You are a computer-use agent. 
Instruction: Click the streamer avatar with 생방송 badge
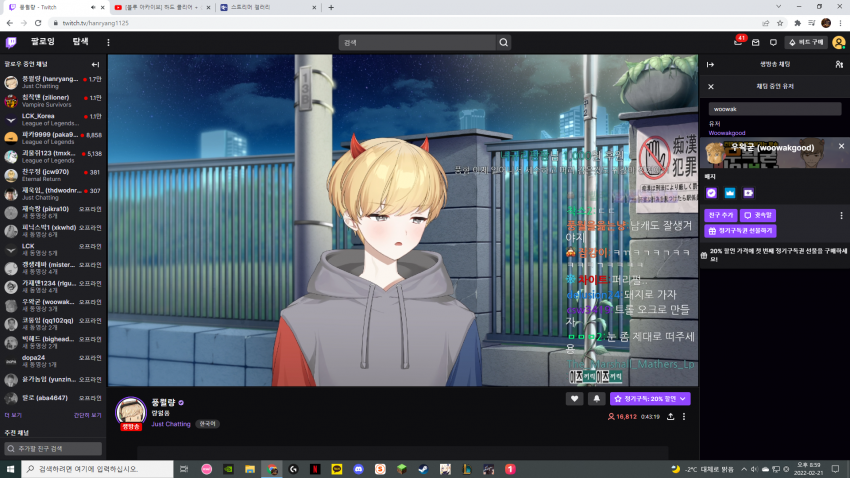(131, 414)
